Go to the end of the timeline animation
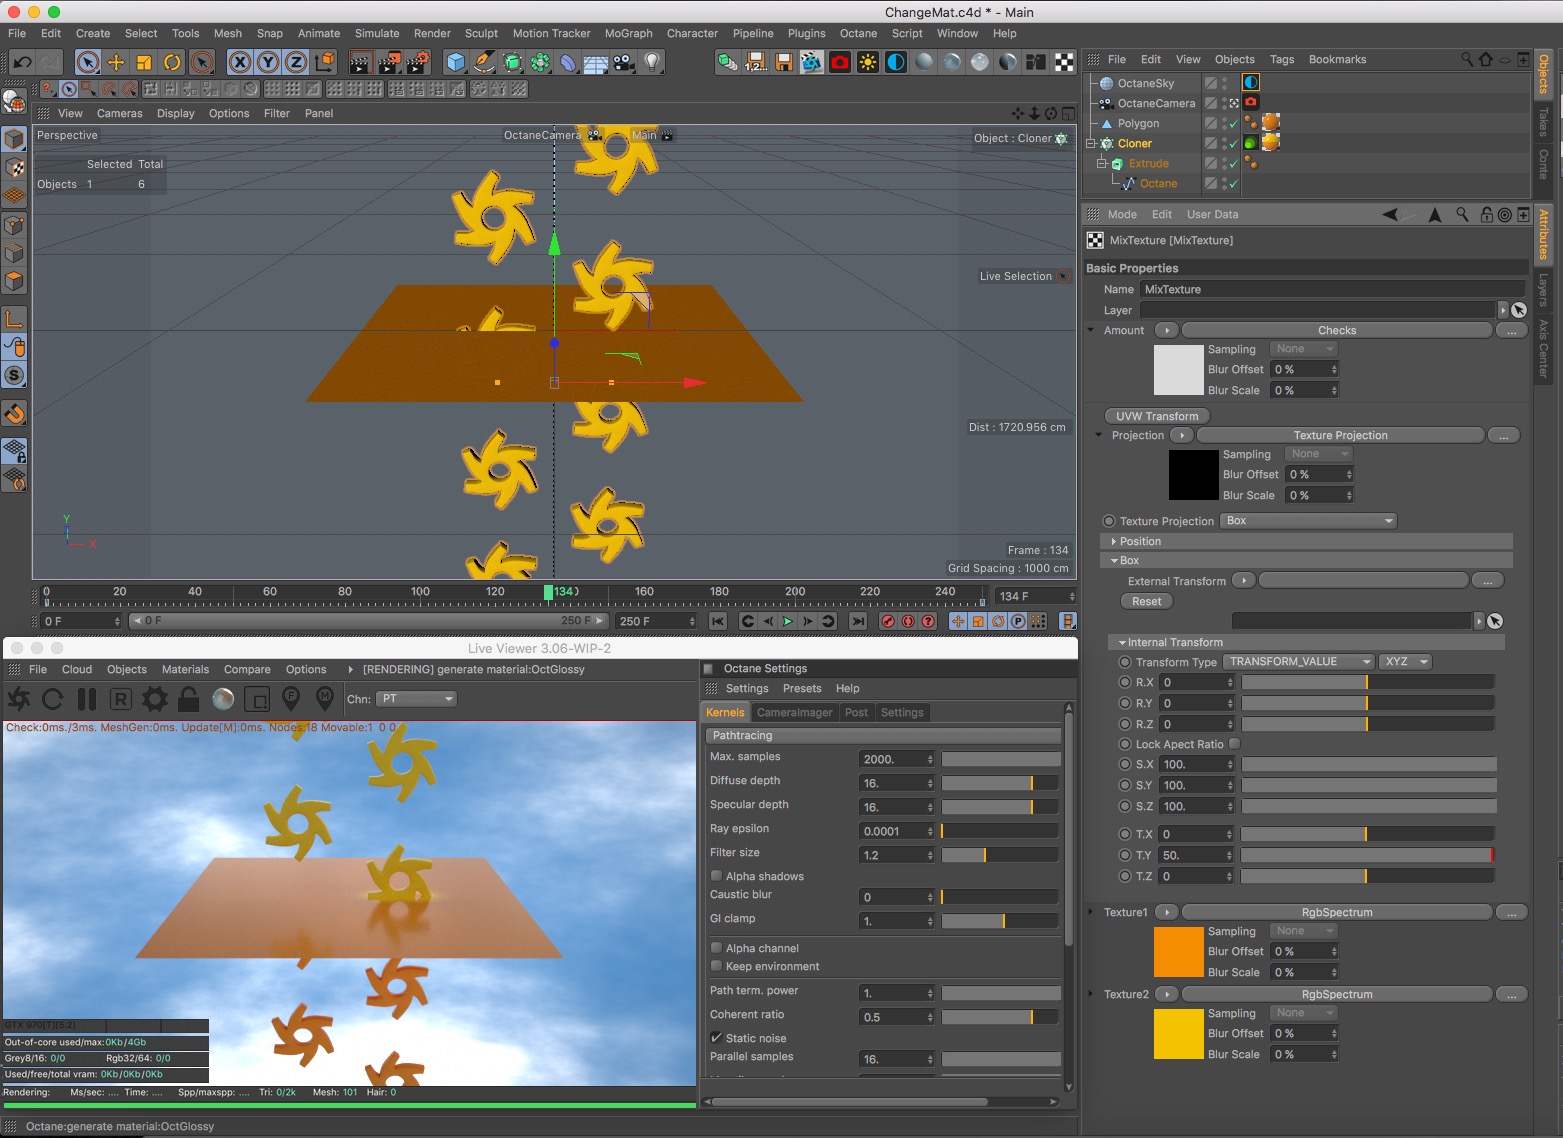The width and height of the screenshot is (1563, 1138). (x=858, y=621)
